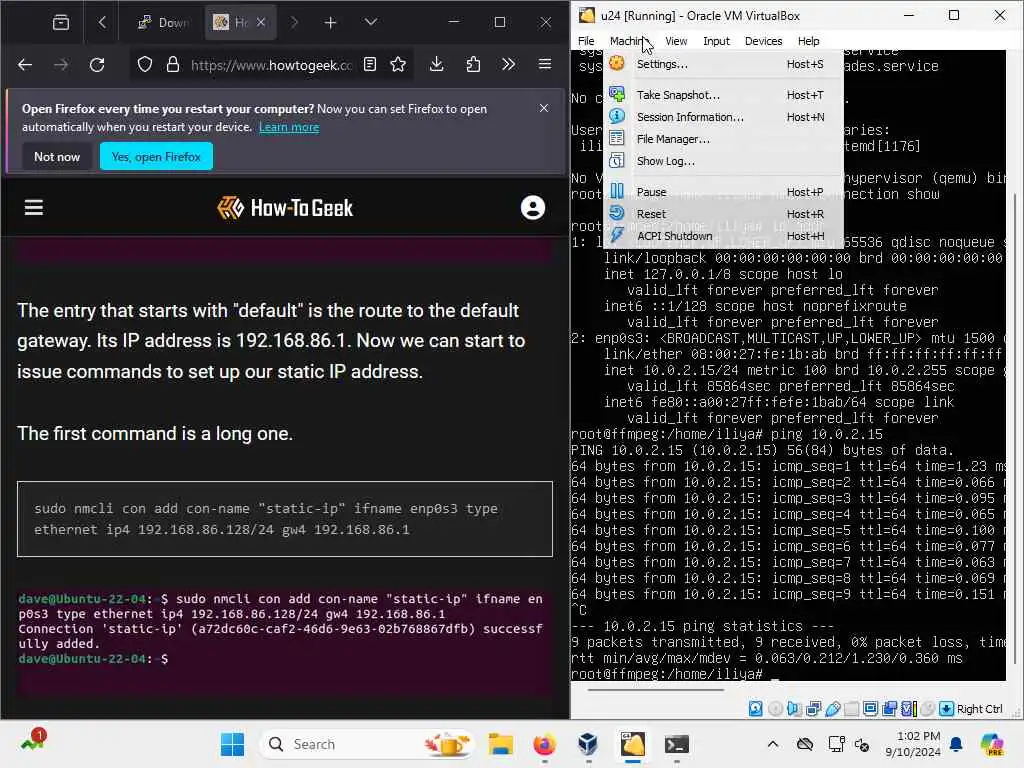Click the VirtualBox shared folders status icon
This screenshot has width=1024, height=768.
852,709
